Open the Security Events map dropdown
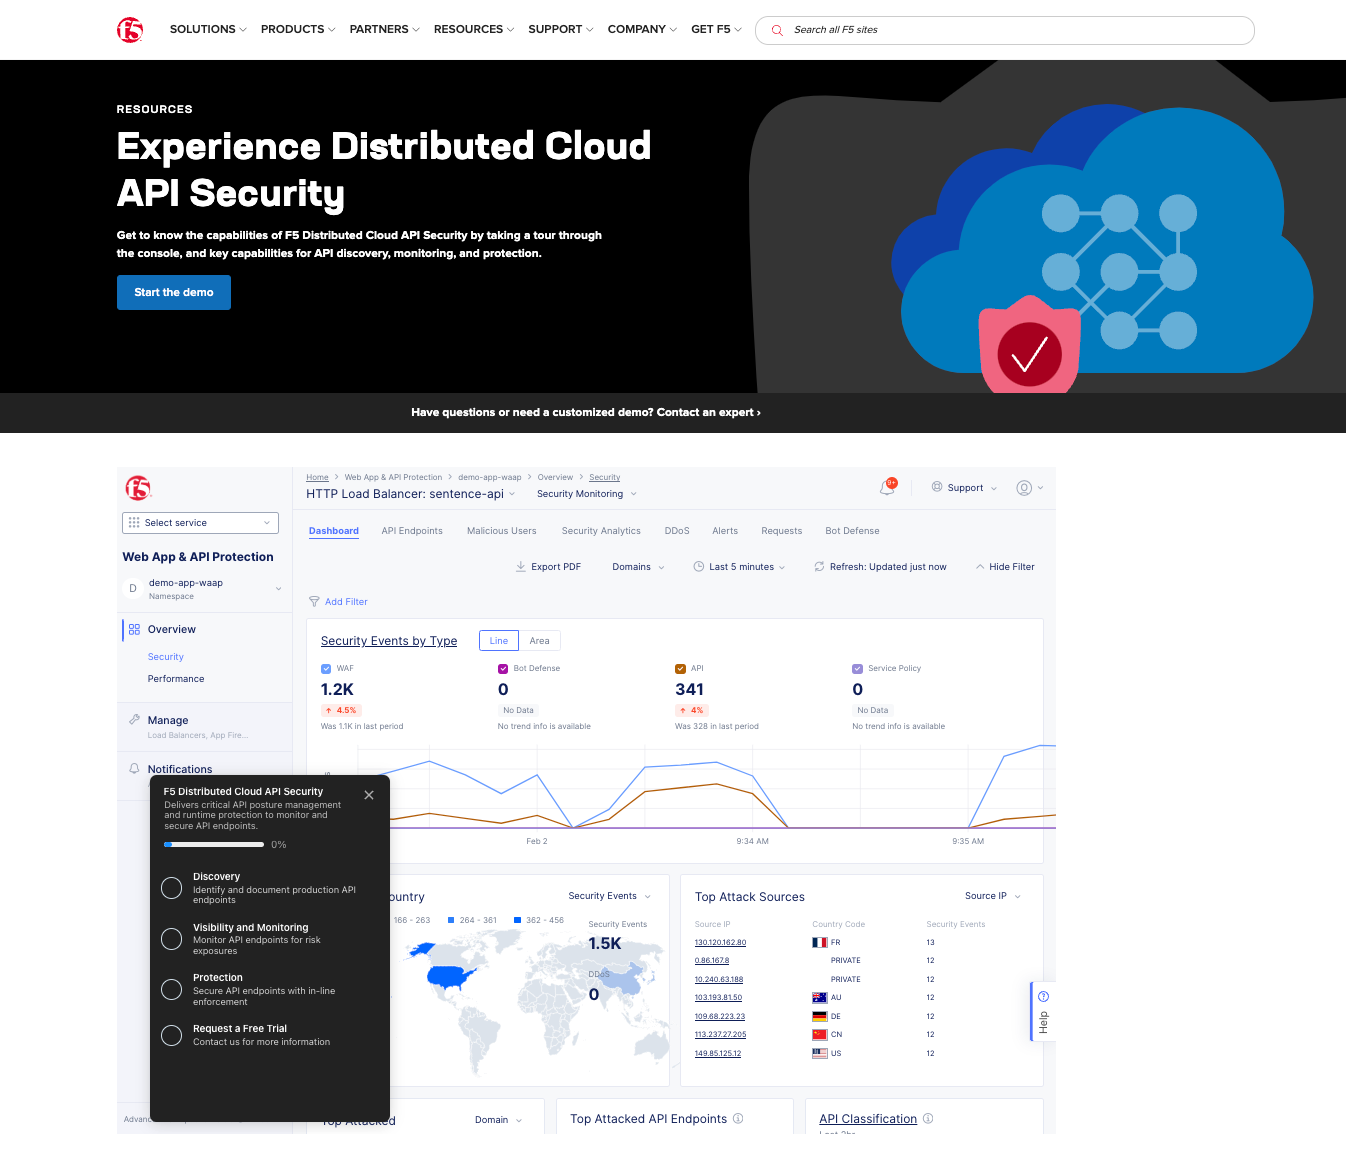 pos(609,896)
